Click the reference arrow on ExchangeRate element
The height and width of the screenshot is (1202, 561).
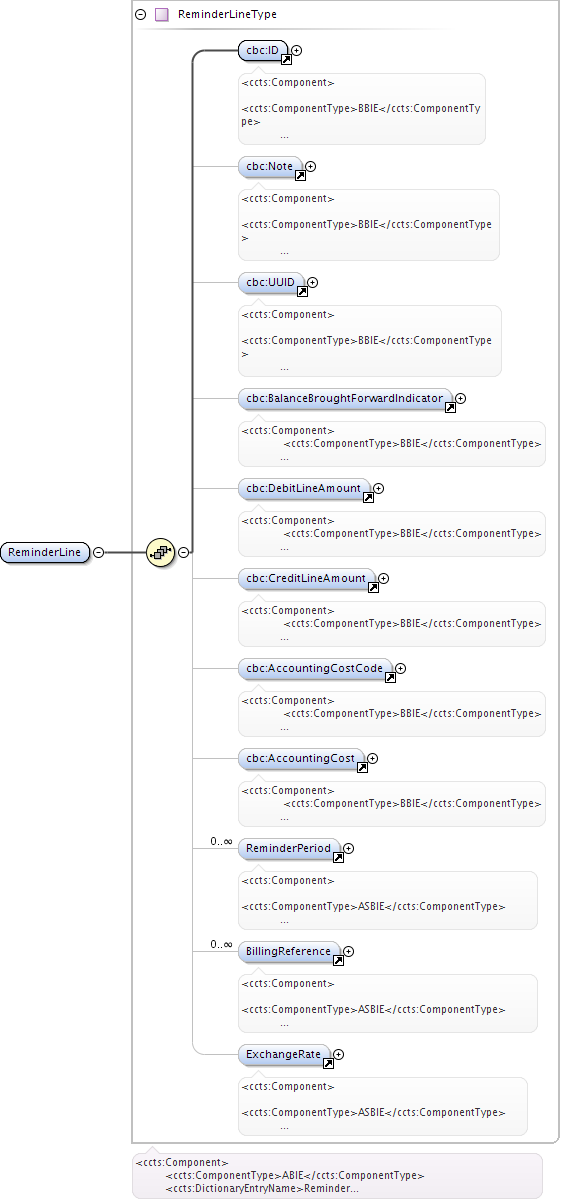tap(328, 1063)
